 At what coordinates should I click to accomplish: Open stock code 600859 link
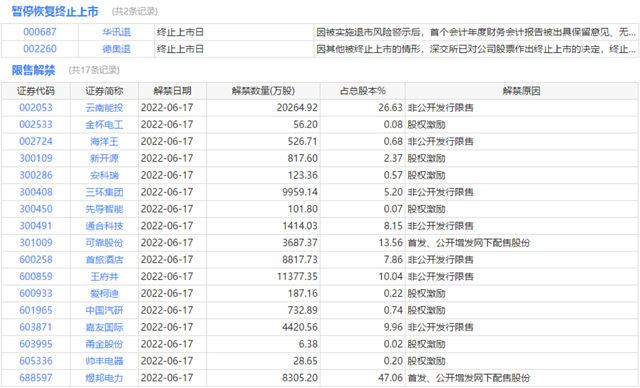36,277
